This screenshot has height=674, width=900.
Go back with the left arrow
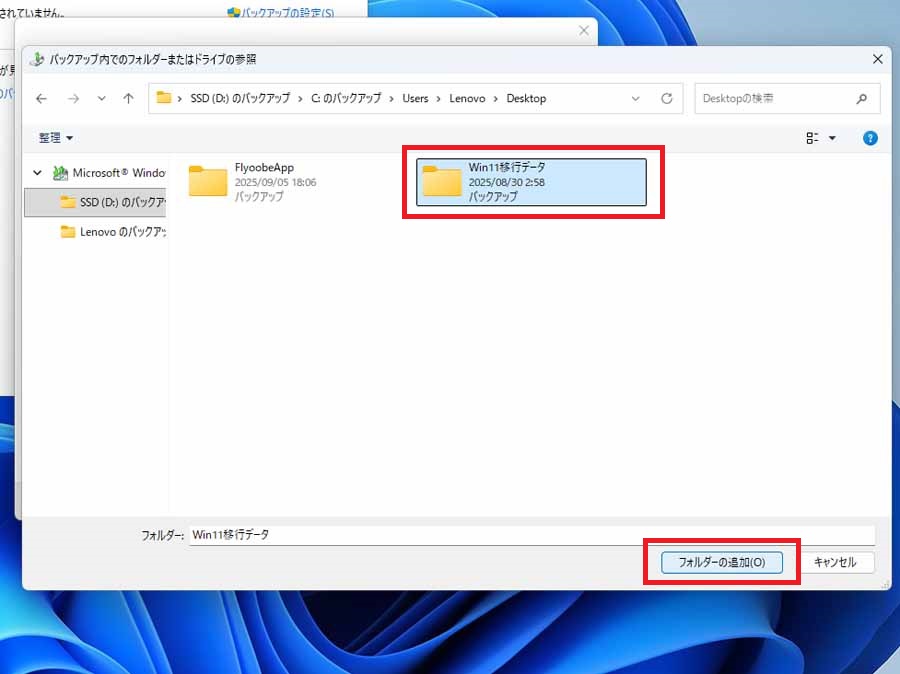(x=41, y=99)
